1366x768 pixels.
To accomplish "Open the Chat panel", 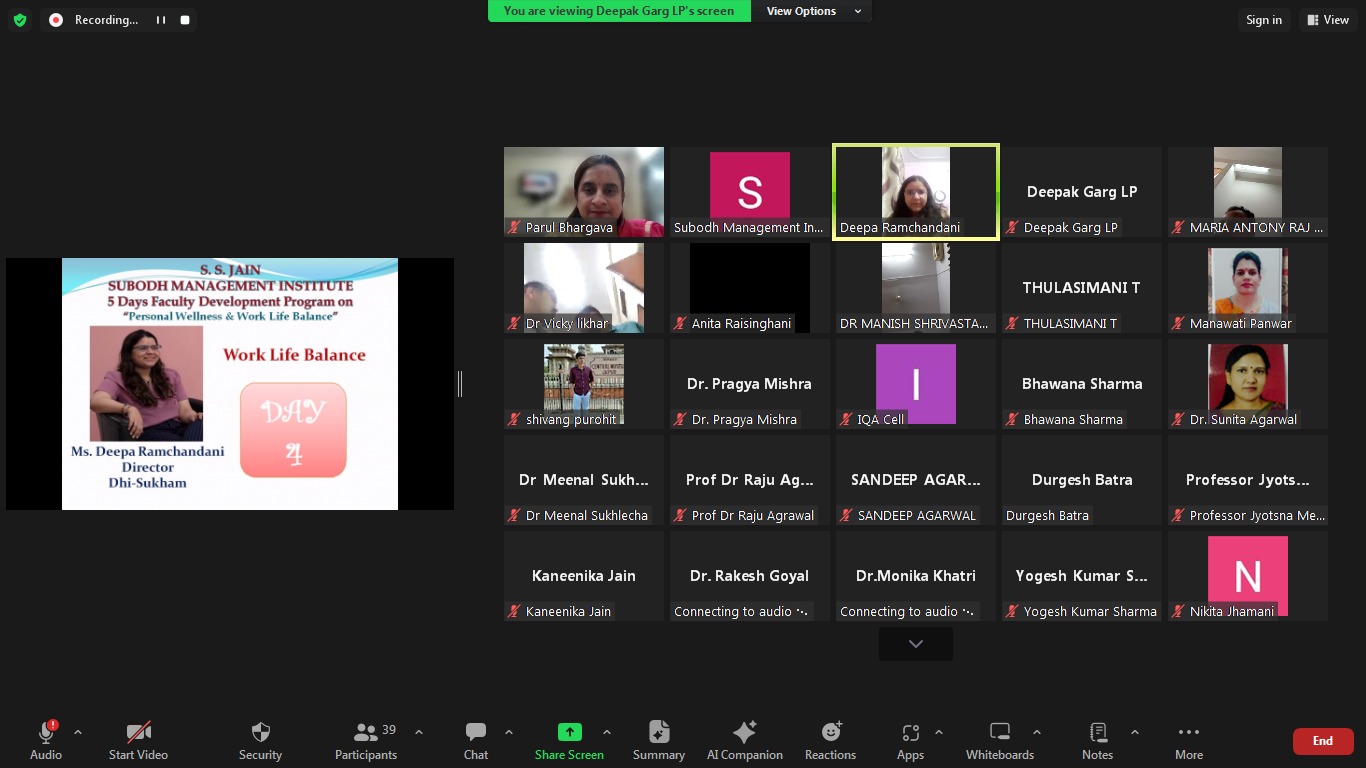I will tap(476, 740).
